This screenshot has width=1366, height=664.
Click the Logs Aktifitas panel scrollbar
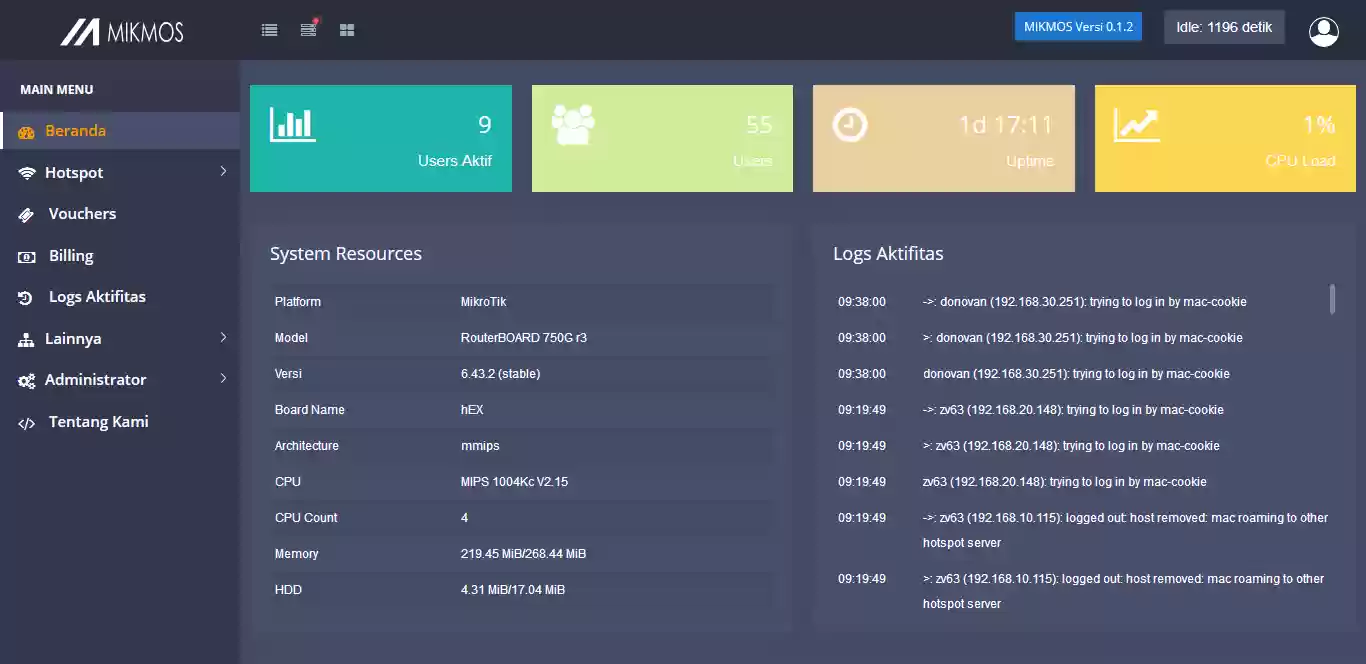point(1332,299)
